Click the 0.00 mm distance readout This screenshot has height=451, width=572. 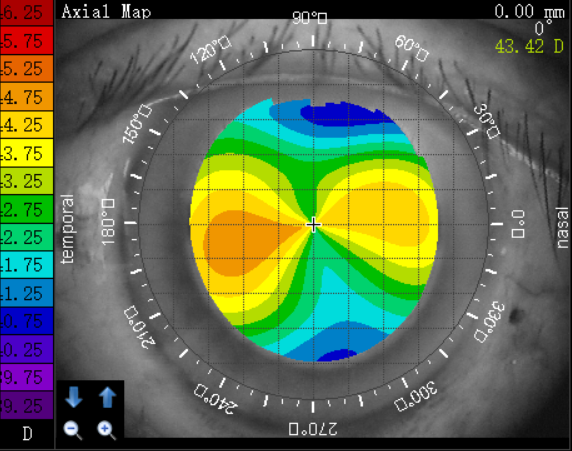pyautogui.click(x=529, y=11)
